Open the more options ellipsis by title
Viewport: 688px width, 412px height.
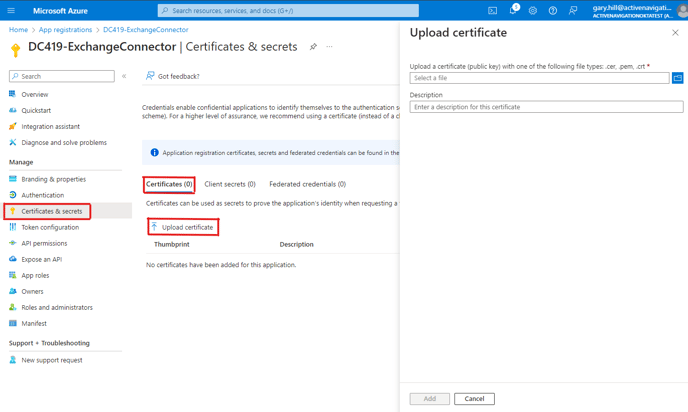[330, 47]
